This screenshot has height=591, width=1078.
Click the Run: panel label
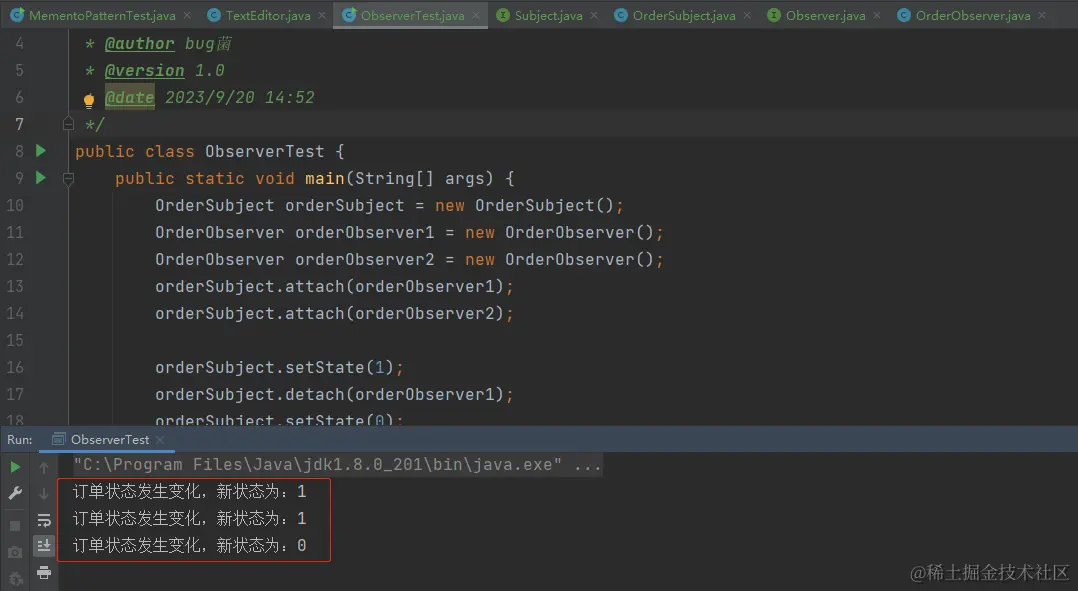pyautogui.click(x=20, y=439)
